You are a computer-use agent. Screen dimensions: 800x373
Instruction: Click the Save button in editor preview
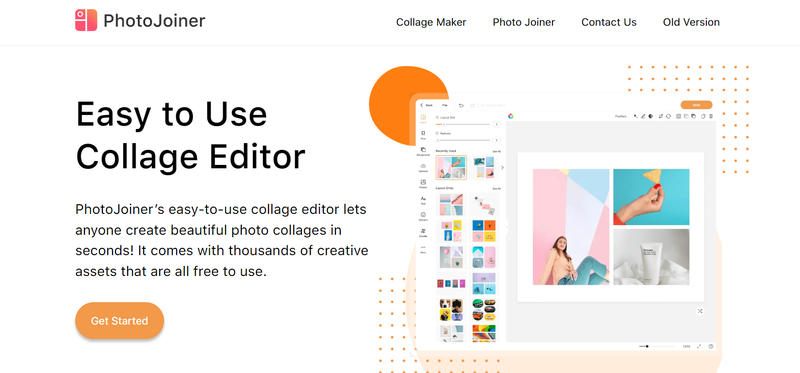coord(696,105)
